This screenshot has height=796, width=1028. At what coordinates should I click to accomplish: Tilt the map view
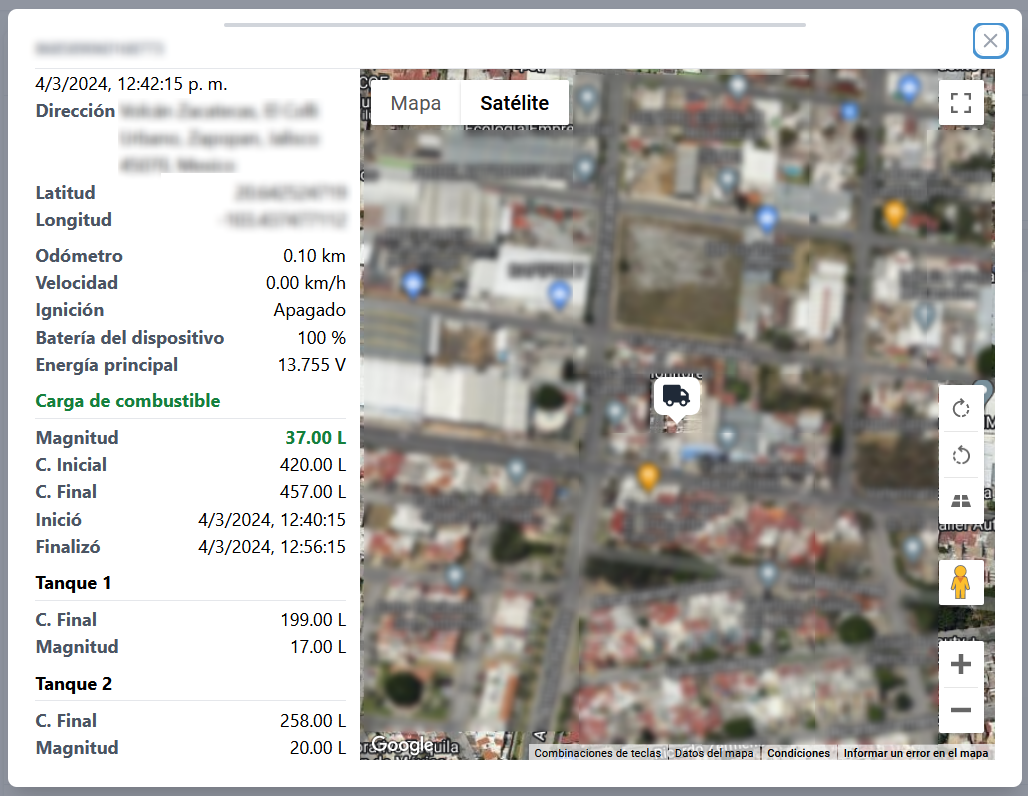[961, 503]
